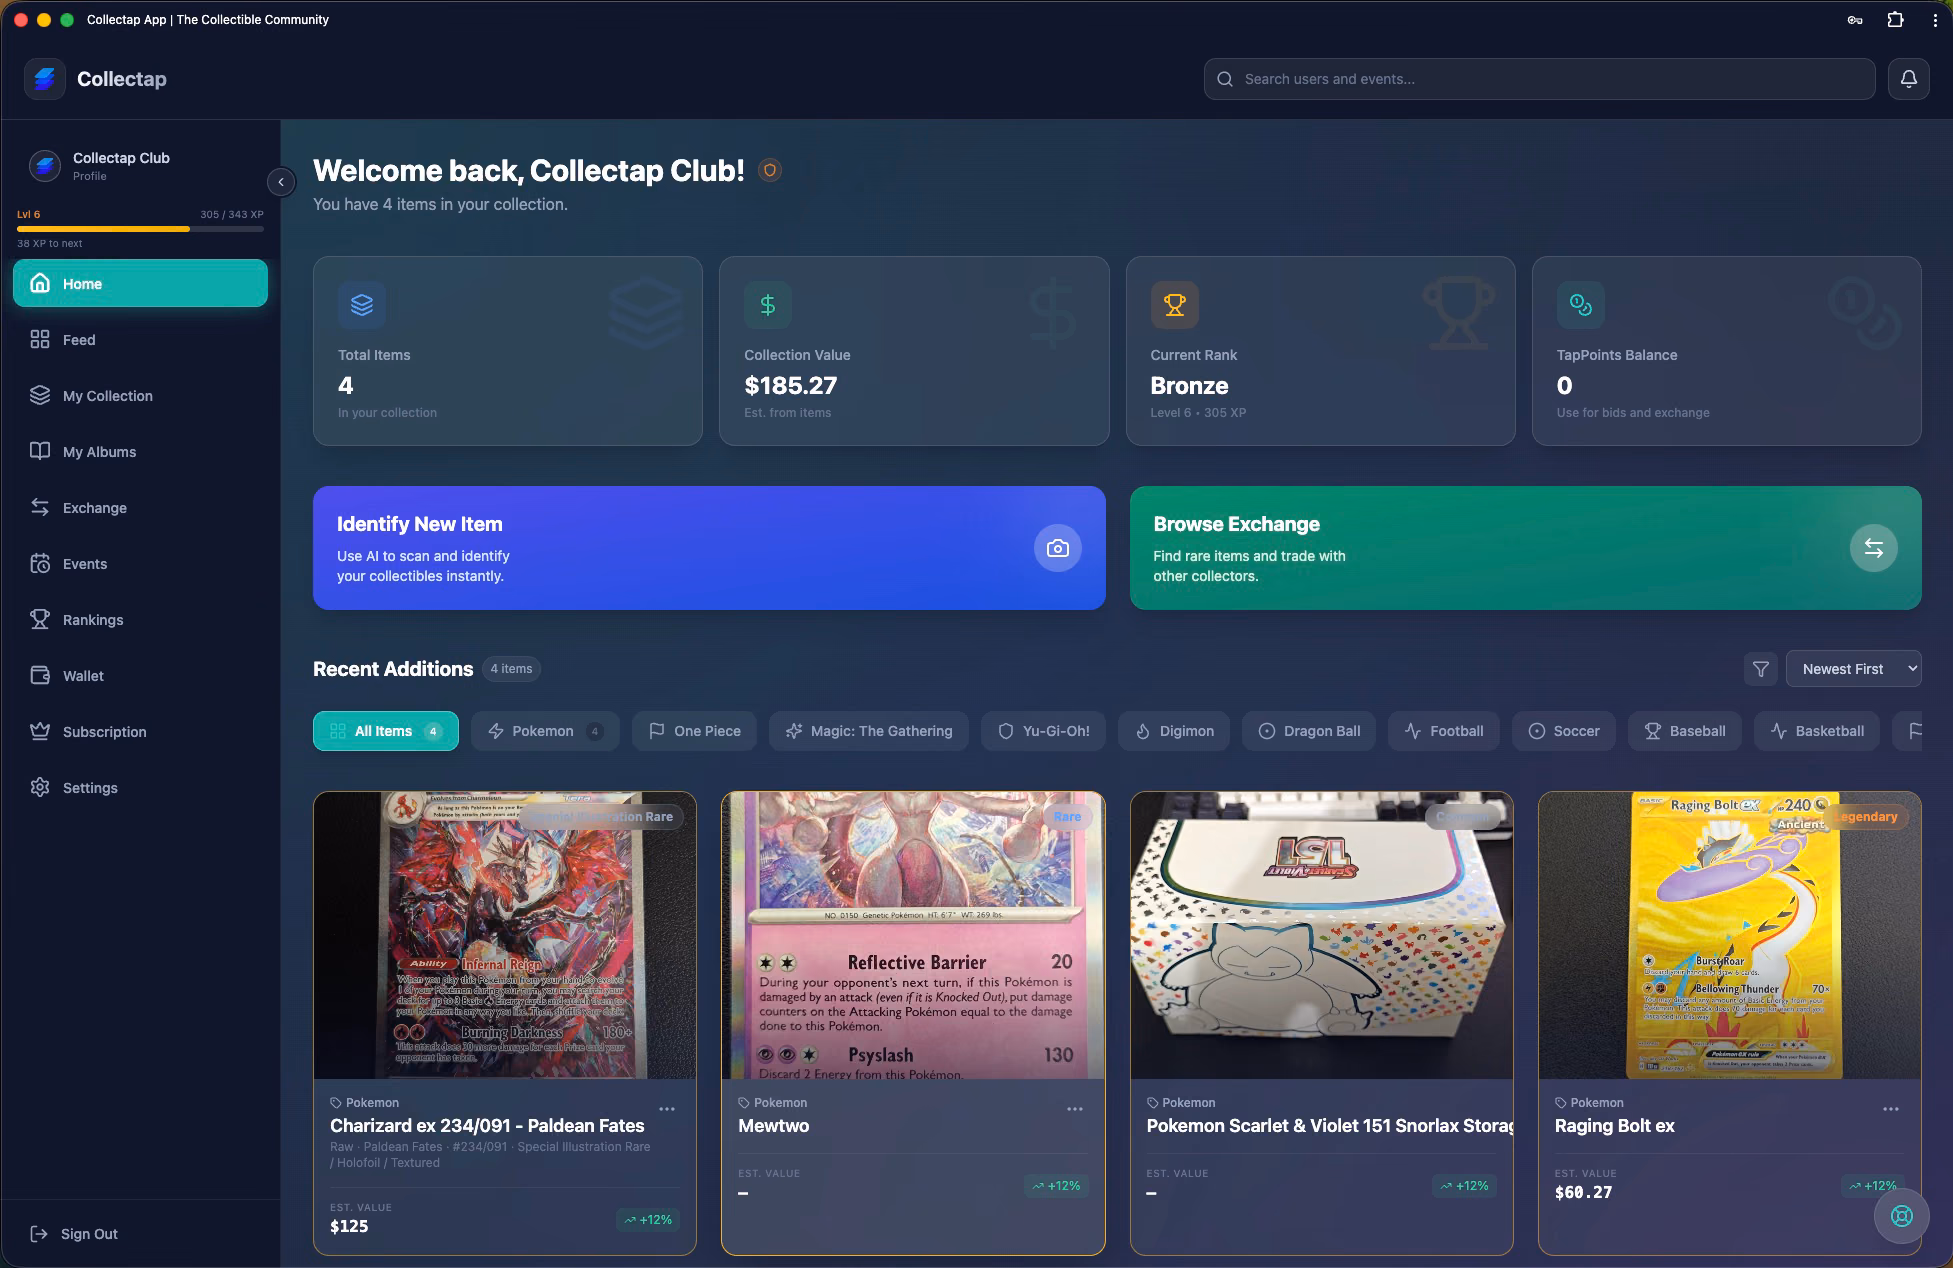Click the Collectap logo icon in header
Screen dimensions: 1953x1268
click(x=45, y=79)
